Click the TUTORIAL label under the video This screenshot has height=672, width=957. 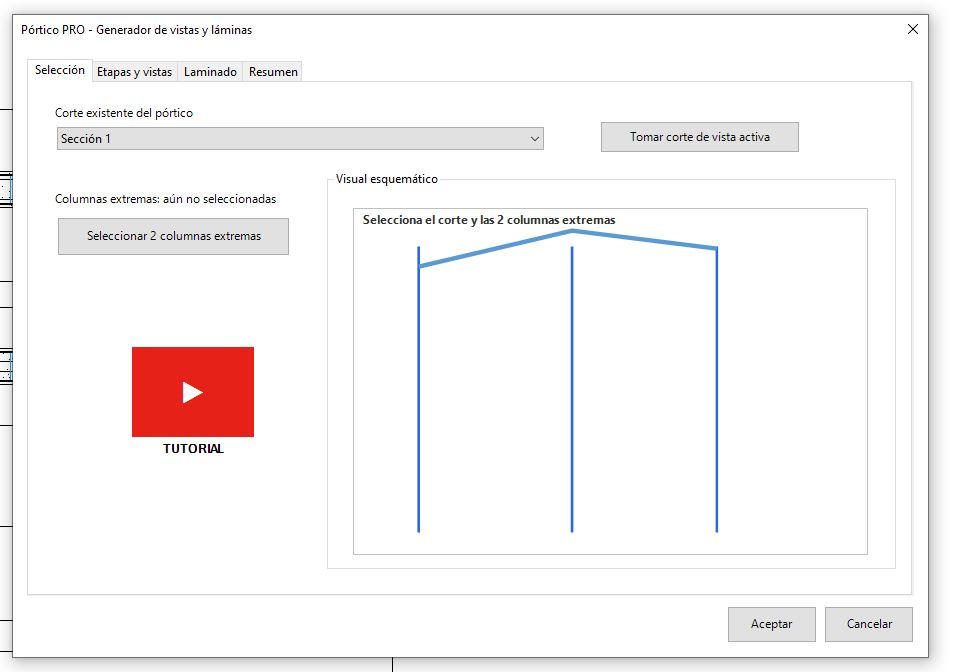[193, 449]
